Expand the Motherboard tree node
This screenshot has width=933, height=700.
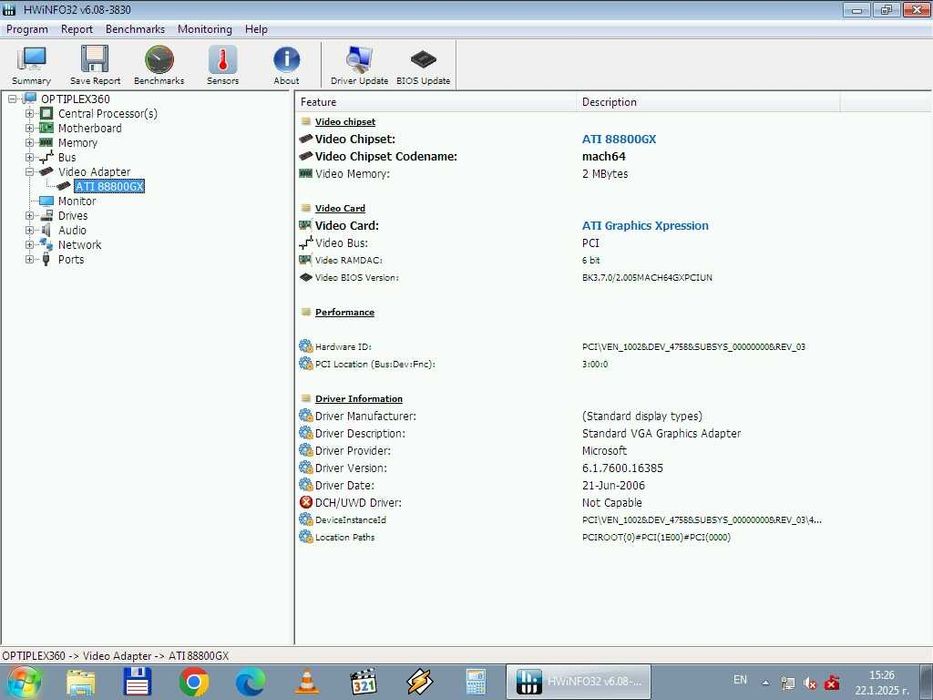click(x=29, y=128)
